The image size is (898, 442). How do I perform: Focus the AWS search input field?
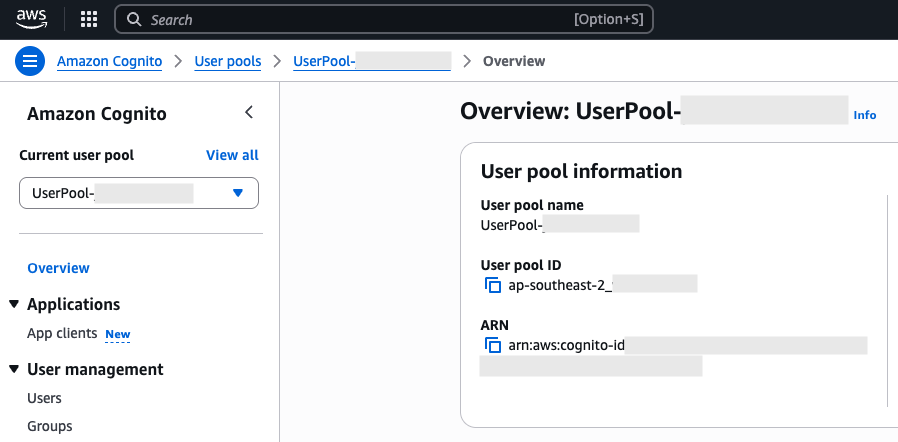pyautogui.click(x=384, y=19)
